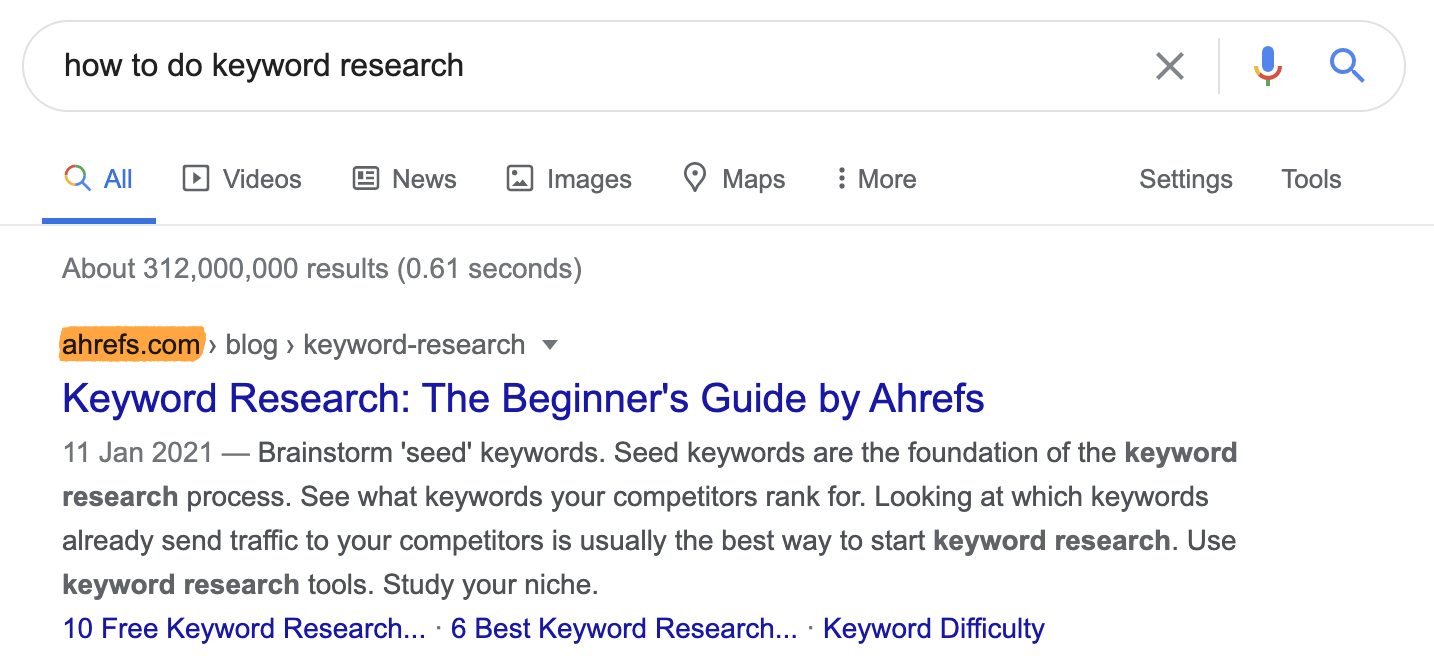Open the search Tools options
The height and width of the screenshot is (668, 1434).
1311,179
